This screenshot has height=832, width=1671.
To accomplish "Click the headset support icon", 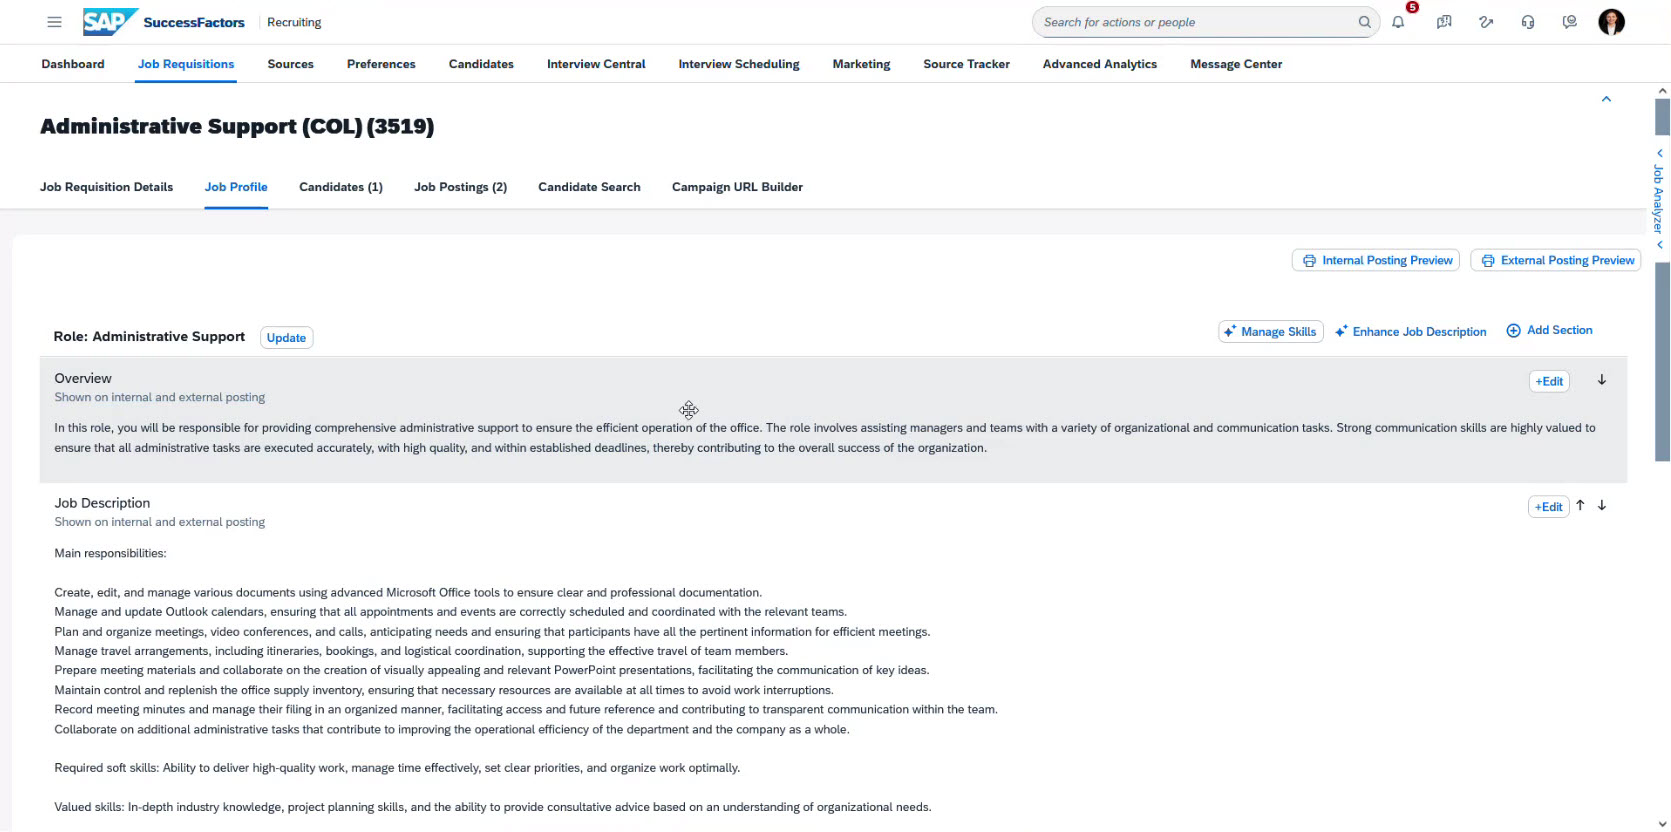I will point(1528,22).
